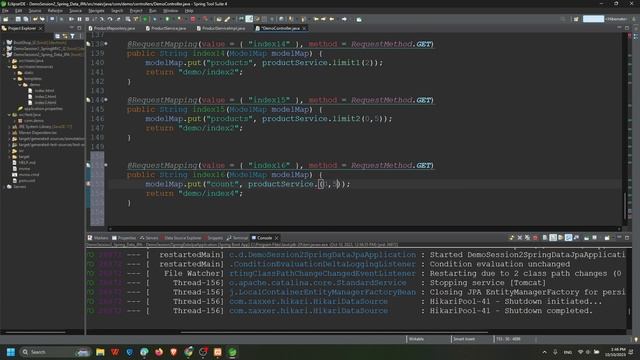
Task: Collapse the templates folder in tree
Action: coord(15,79)
